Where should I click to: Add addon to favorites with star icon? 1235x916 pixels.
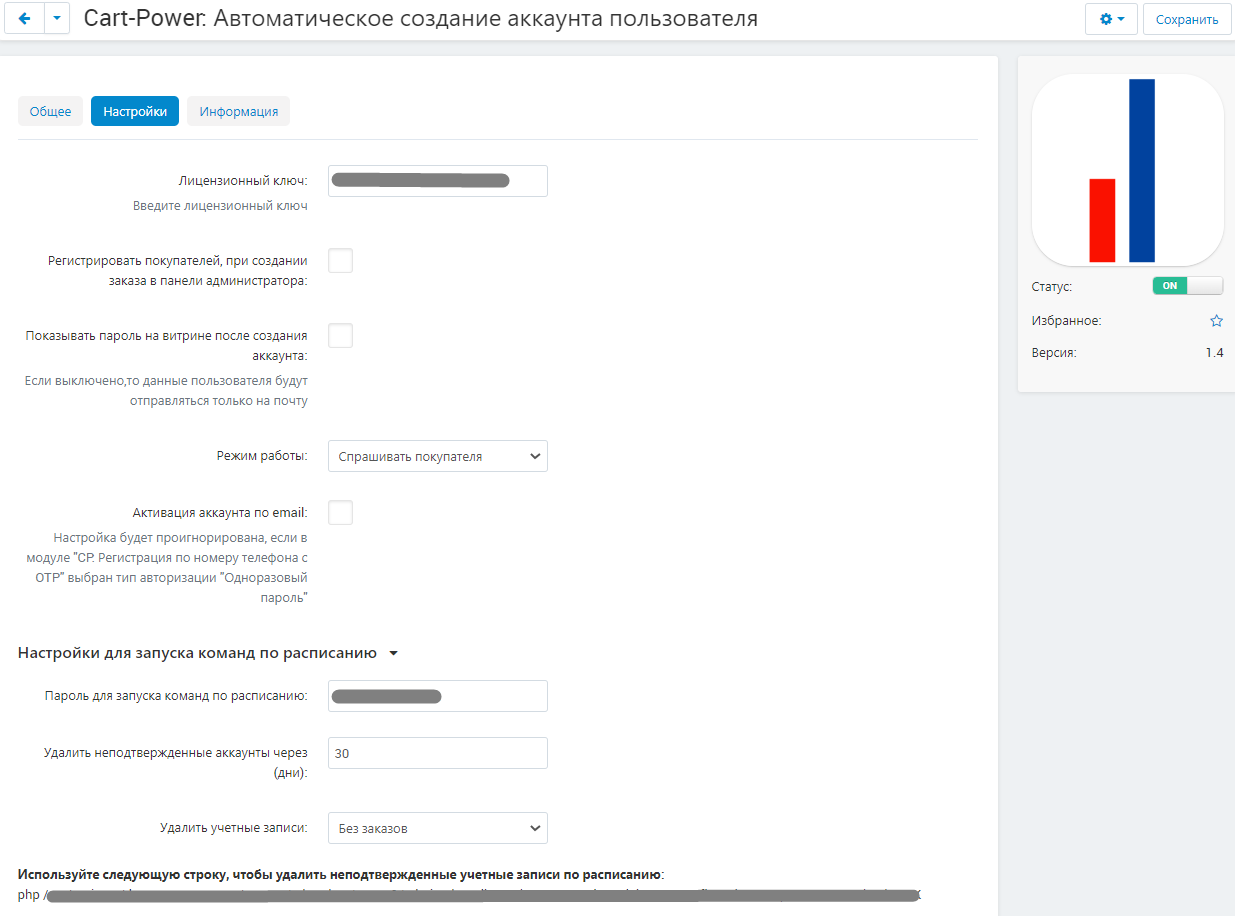point(1216,321)
